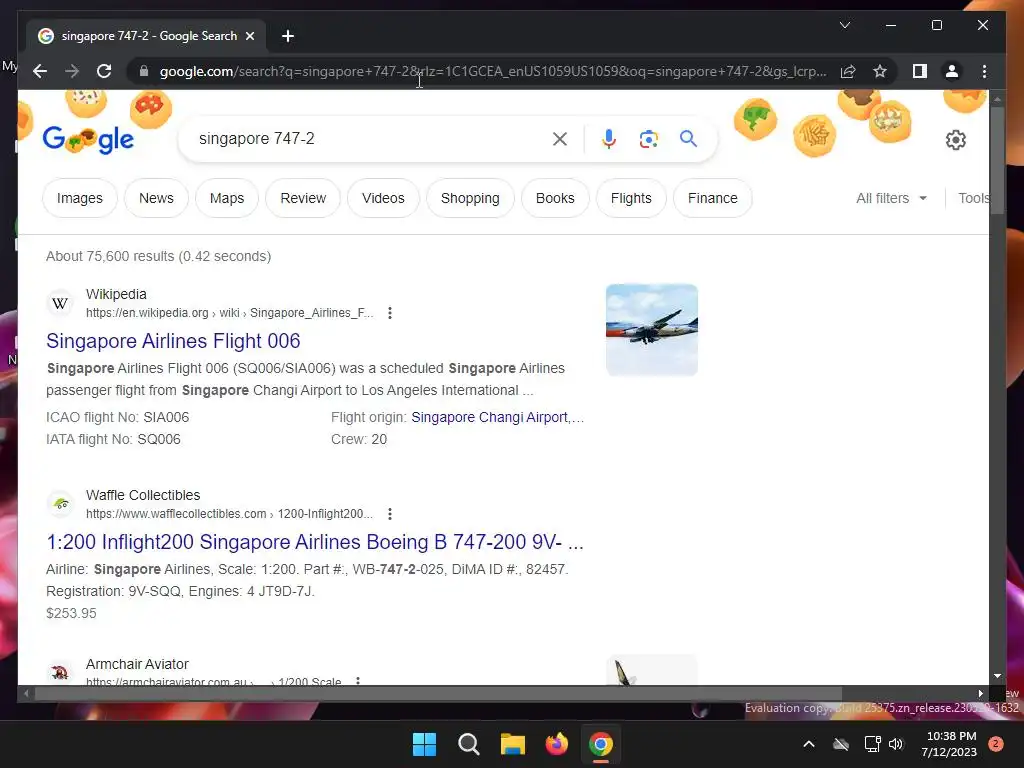Select the Shopping filter chip

(x=470, y=198)
